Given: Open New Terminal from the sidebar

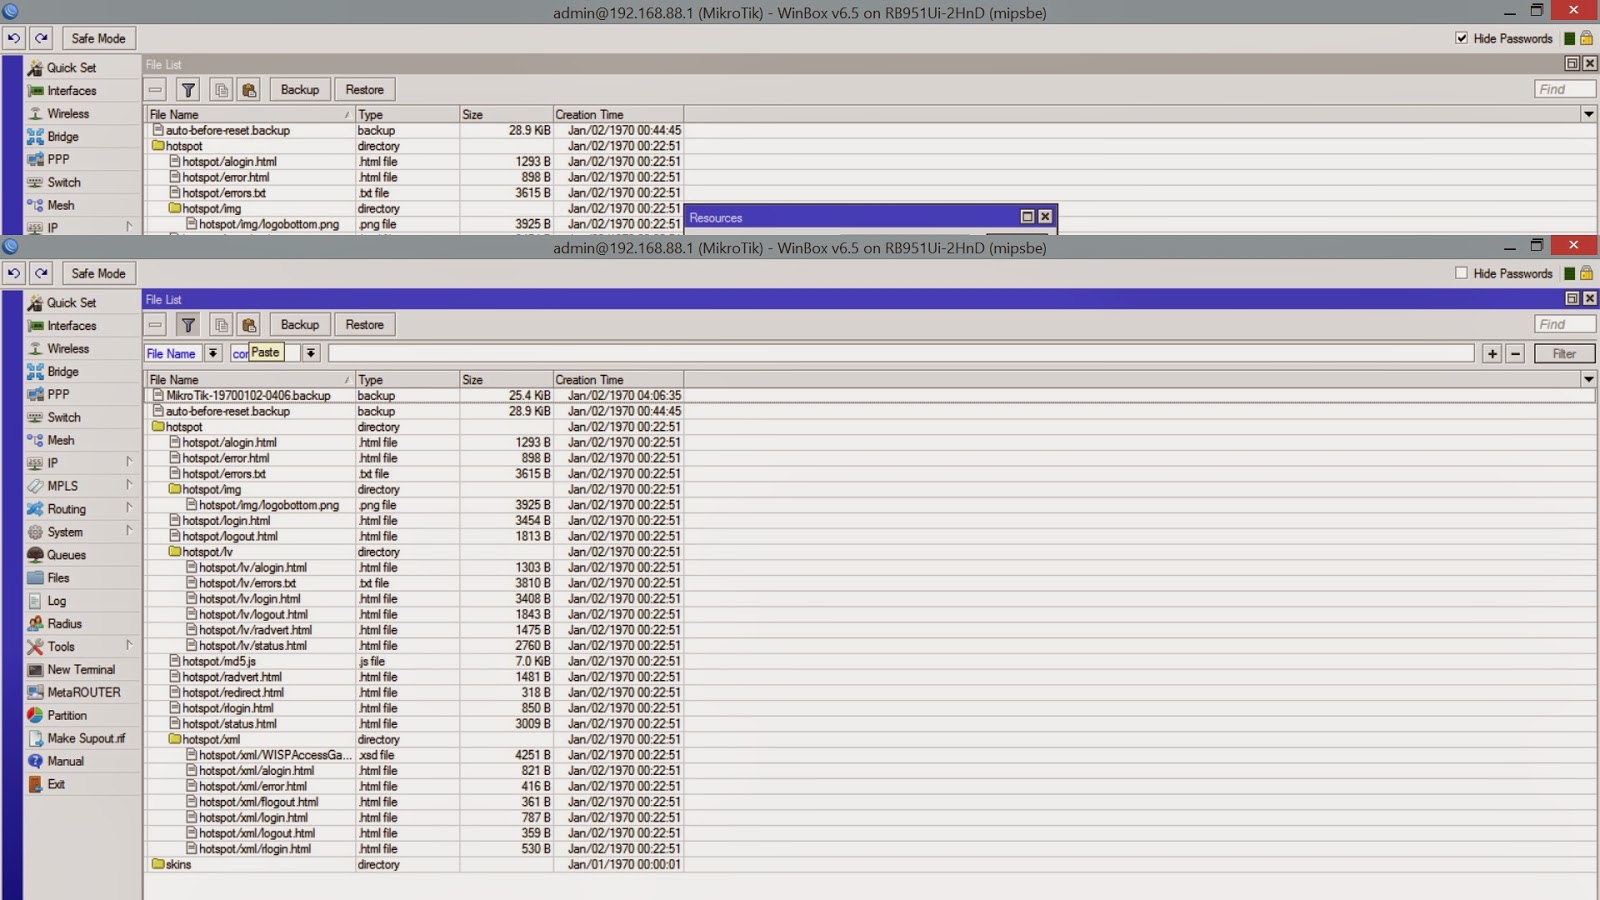Looking at the screenshot, I should [x=82, y=669].
